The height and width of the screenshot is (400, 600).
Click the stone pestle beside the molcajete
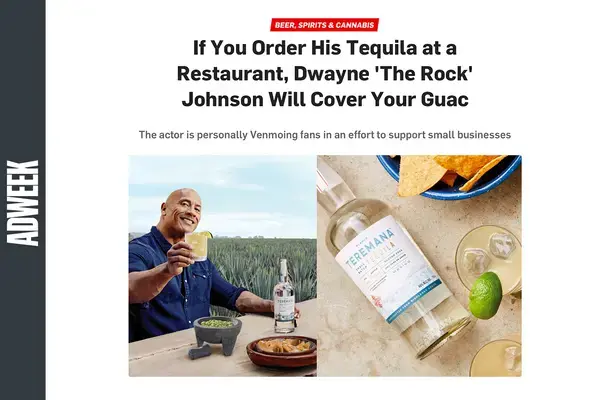199,351
